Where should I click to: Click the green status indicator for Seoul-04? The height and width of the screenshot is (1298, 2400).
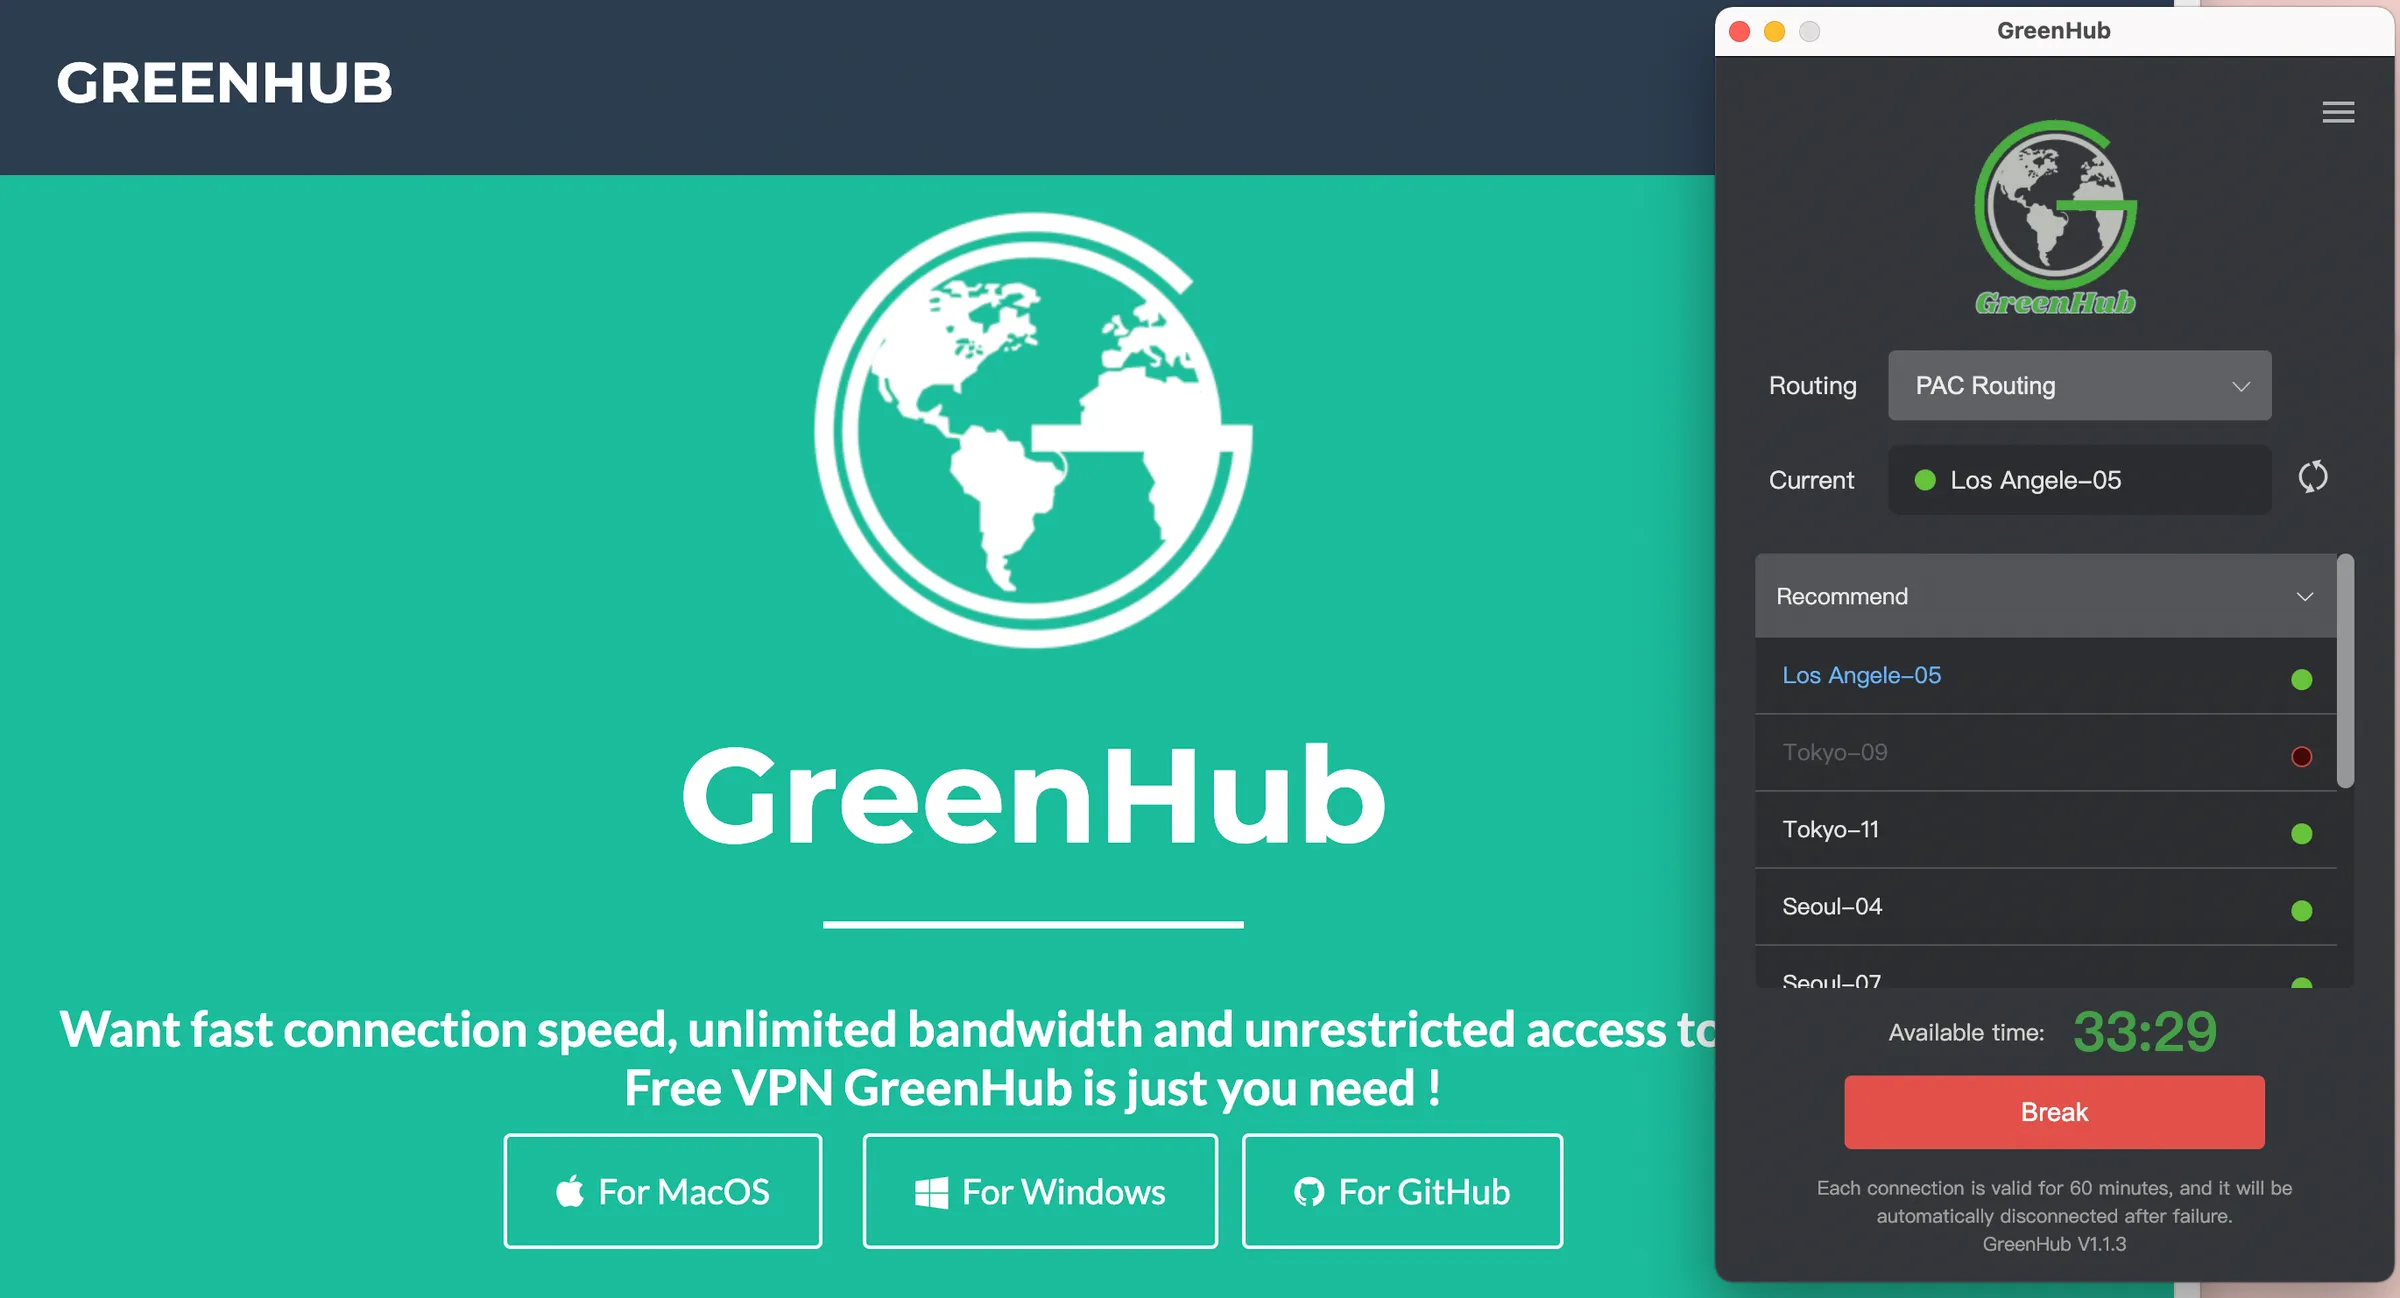point(2303,911)
